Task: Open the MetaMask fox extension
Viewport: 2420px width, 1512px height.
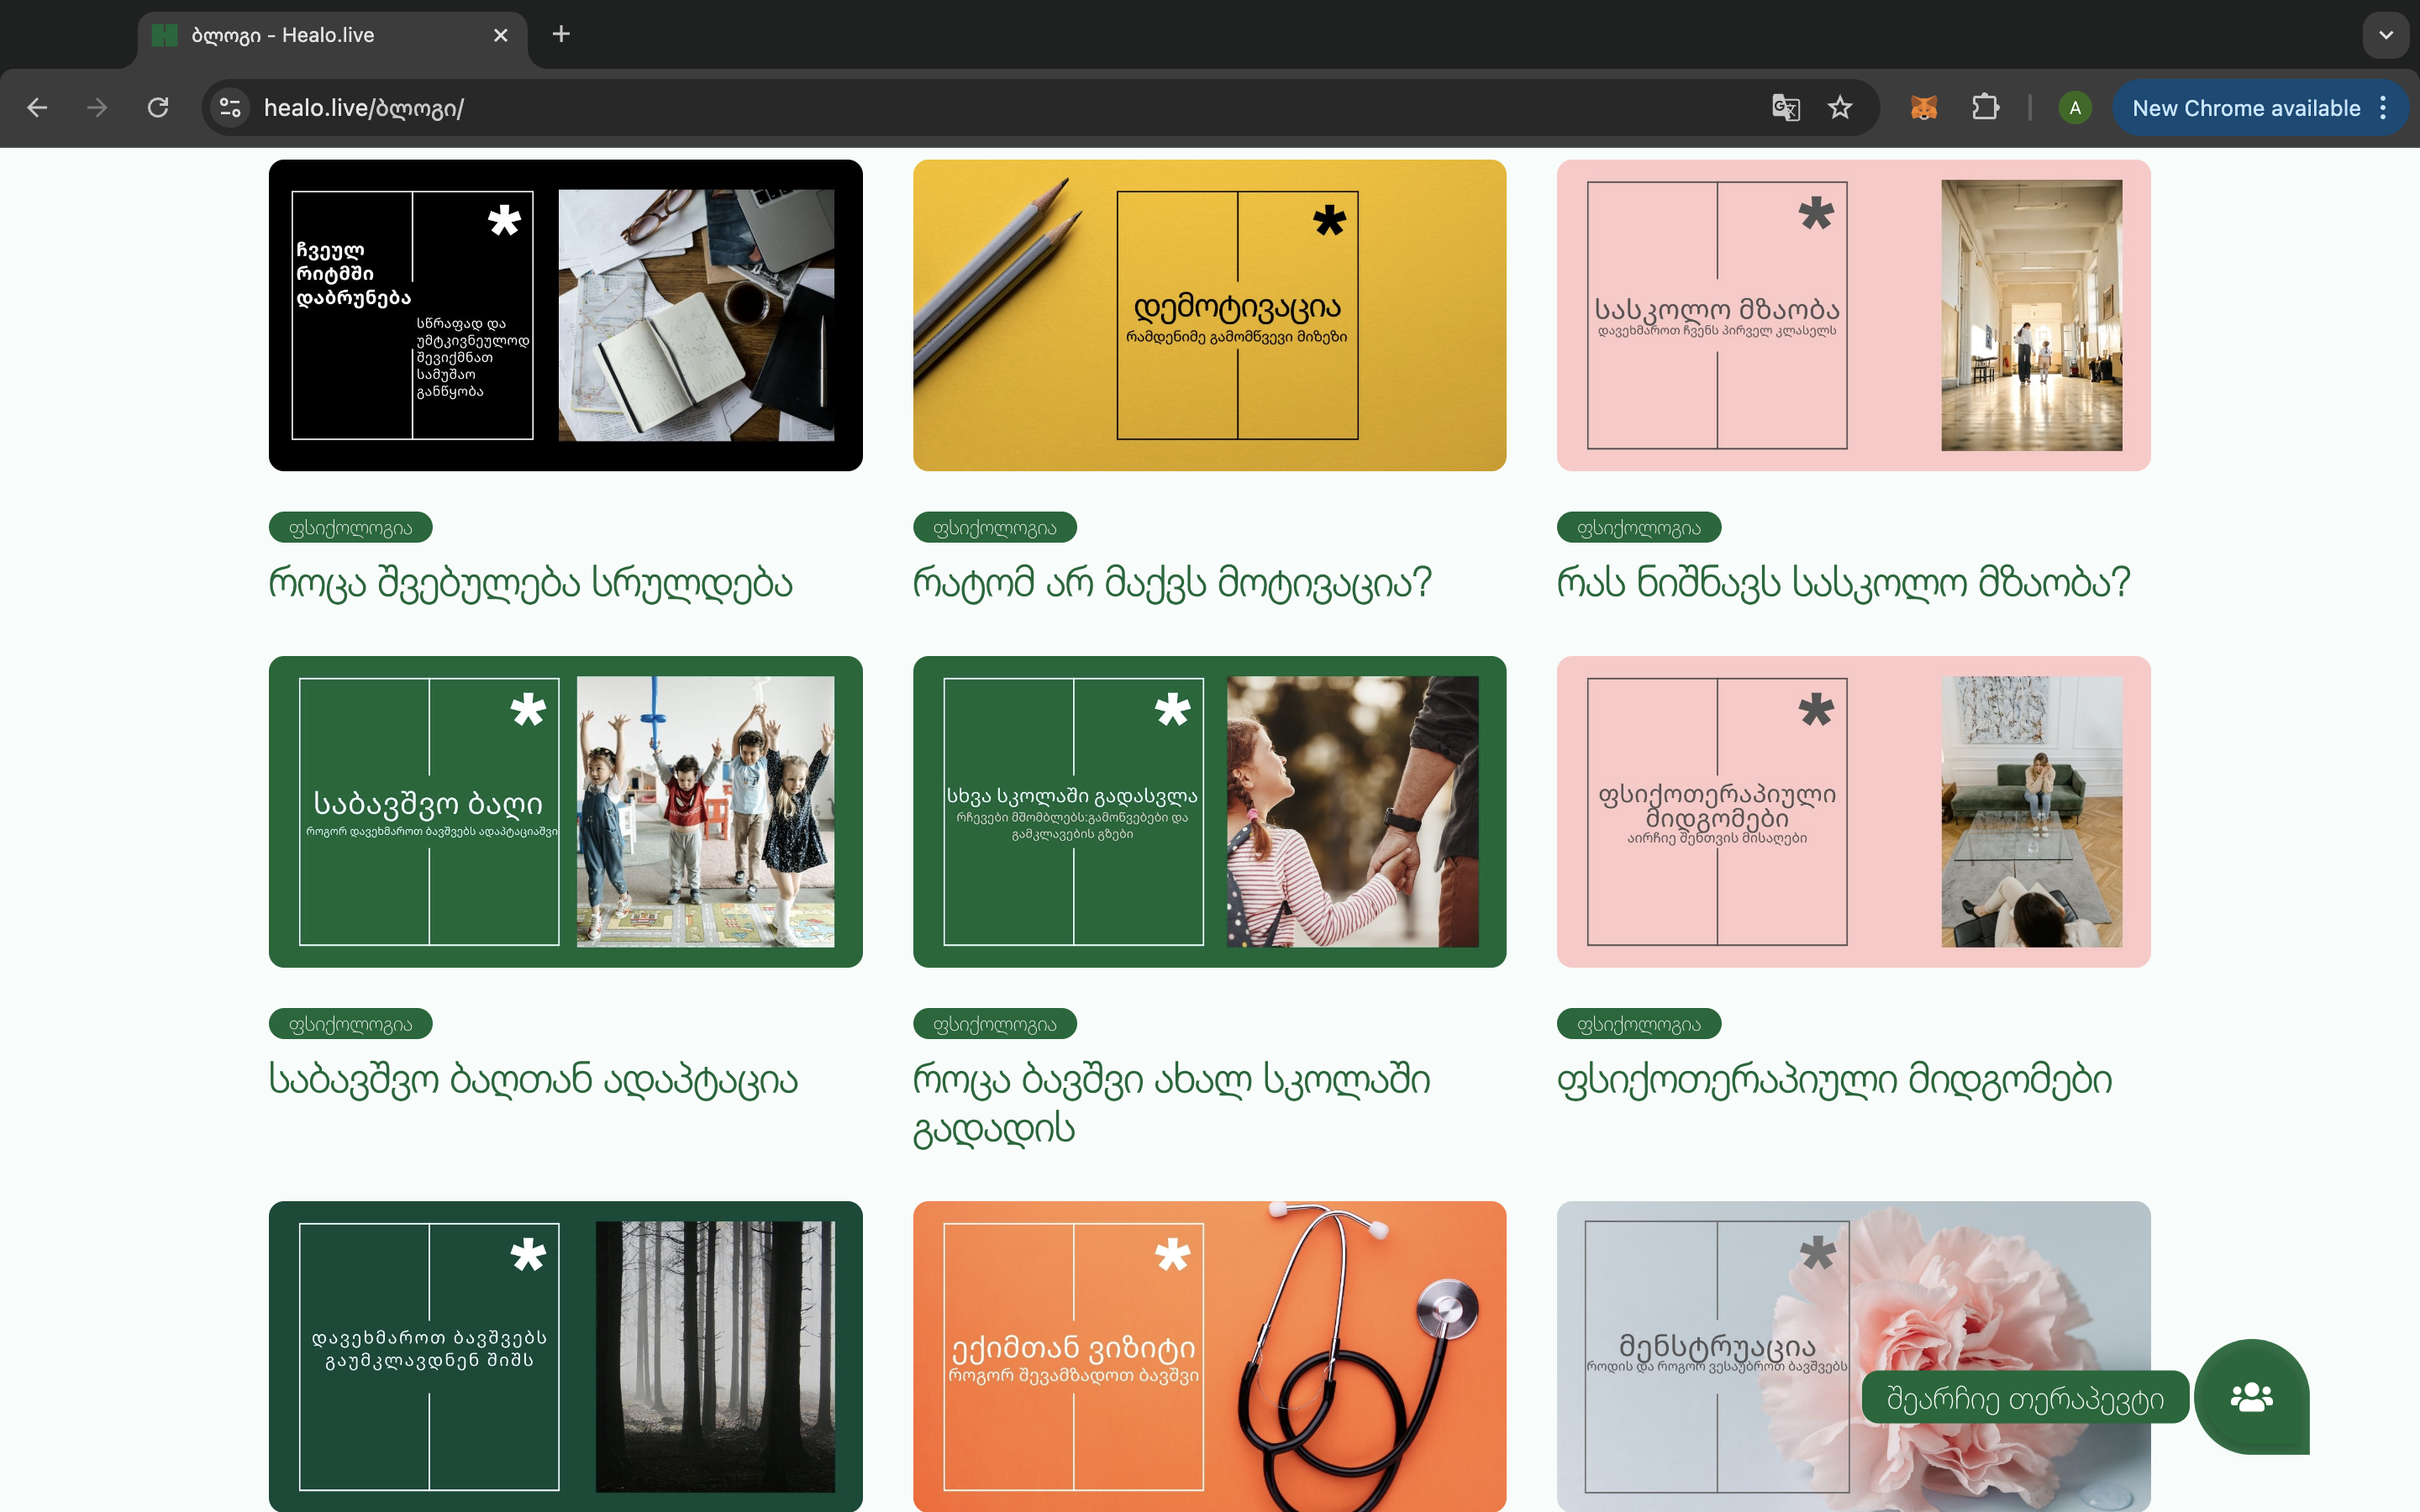Action: [x=1923, y=108]
